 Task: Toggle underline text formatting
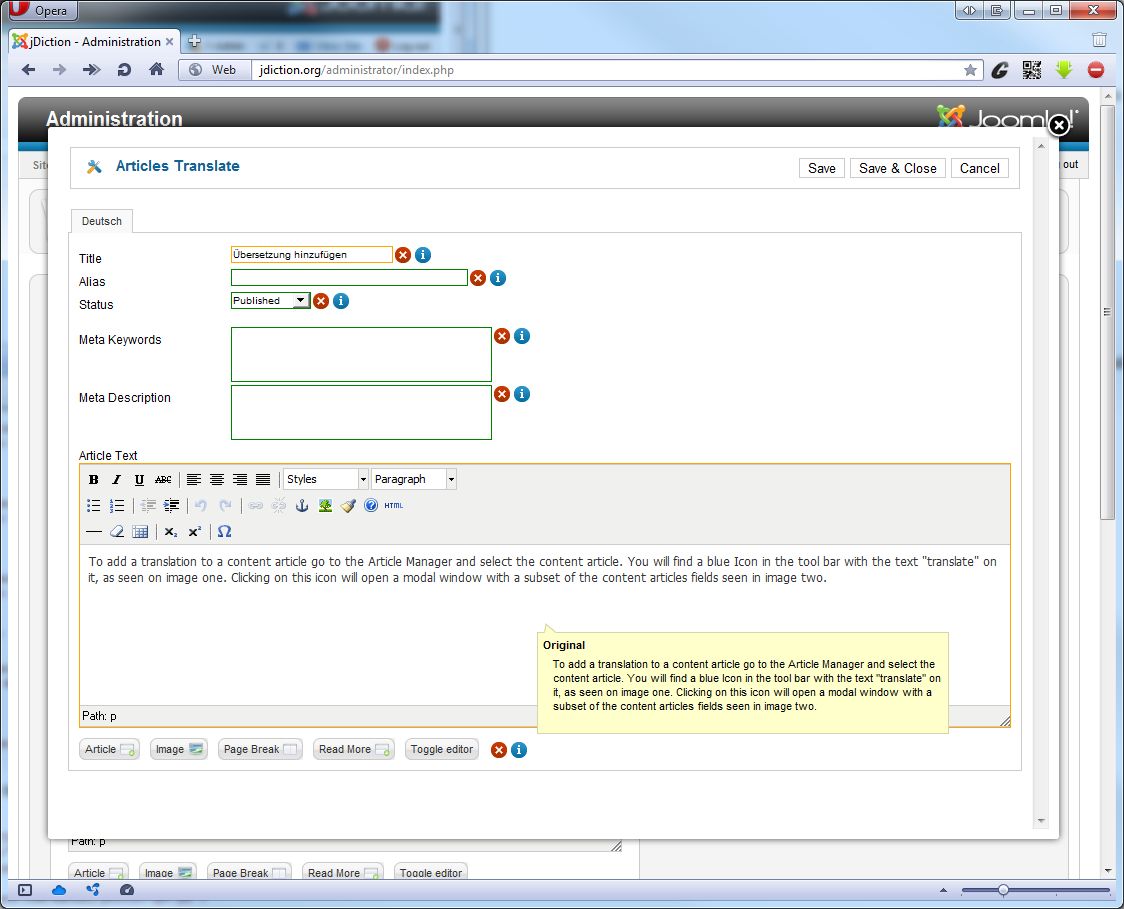coord(139,480)
